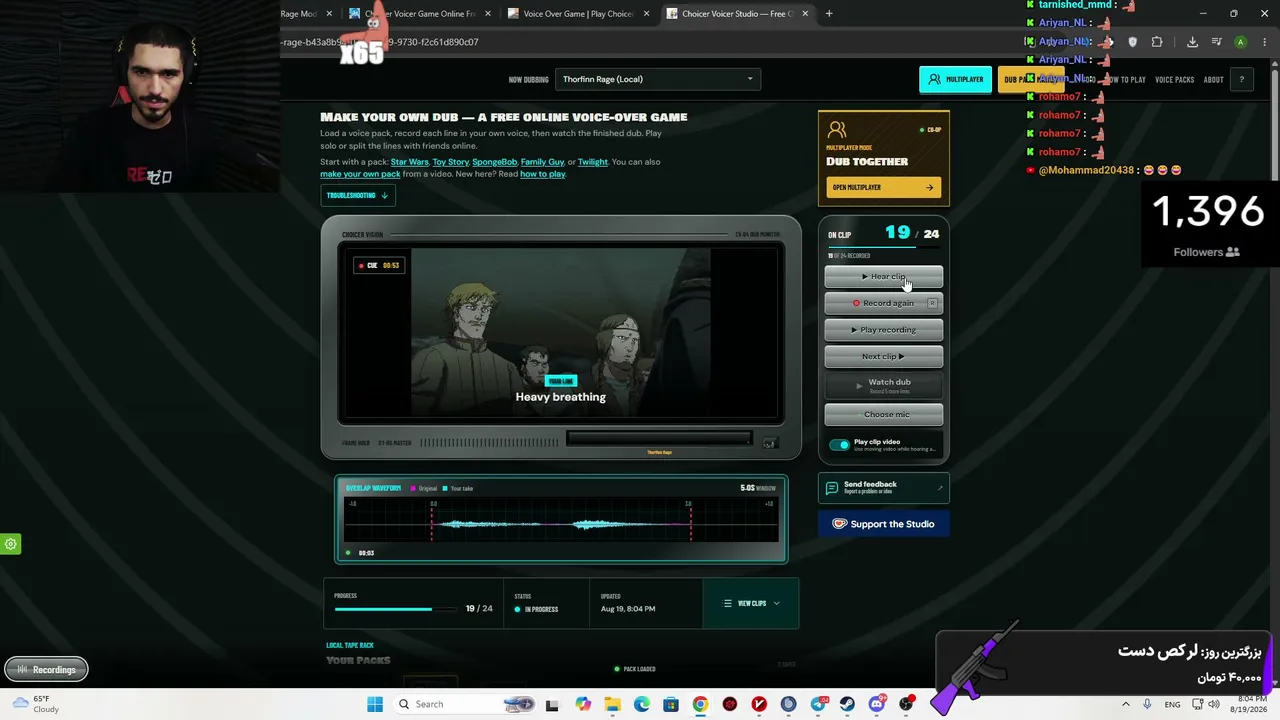The height and width of the screenshot is (720, 1280).
Task: Click the ENG language indicator
Action: tap(1172, 704)
